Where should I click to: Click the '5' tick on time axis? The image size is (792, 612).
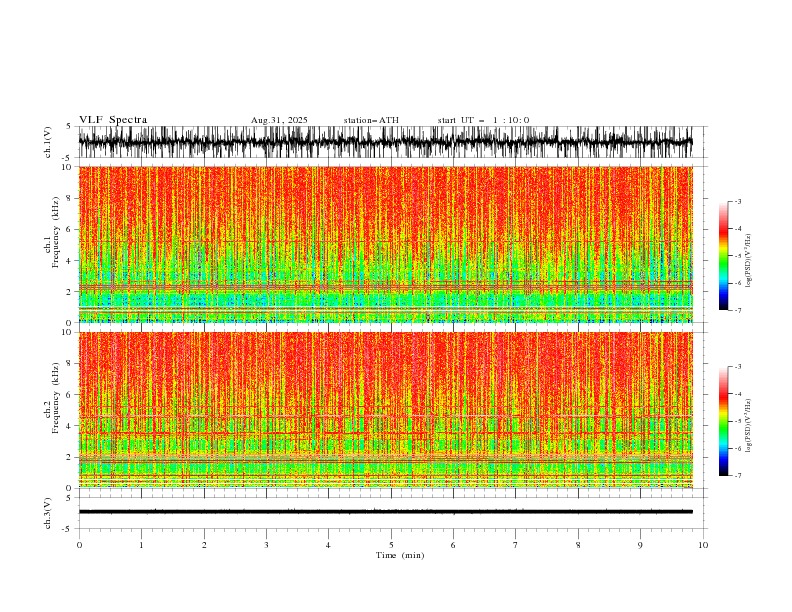click(x=391, y=545)
